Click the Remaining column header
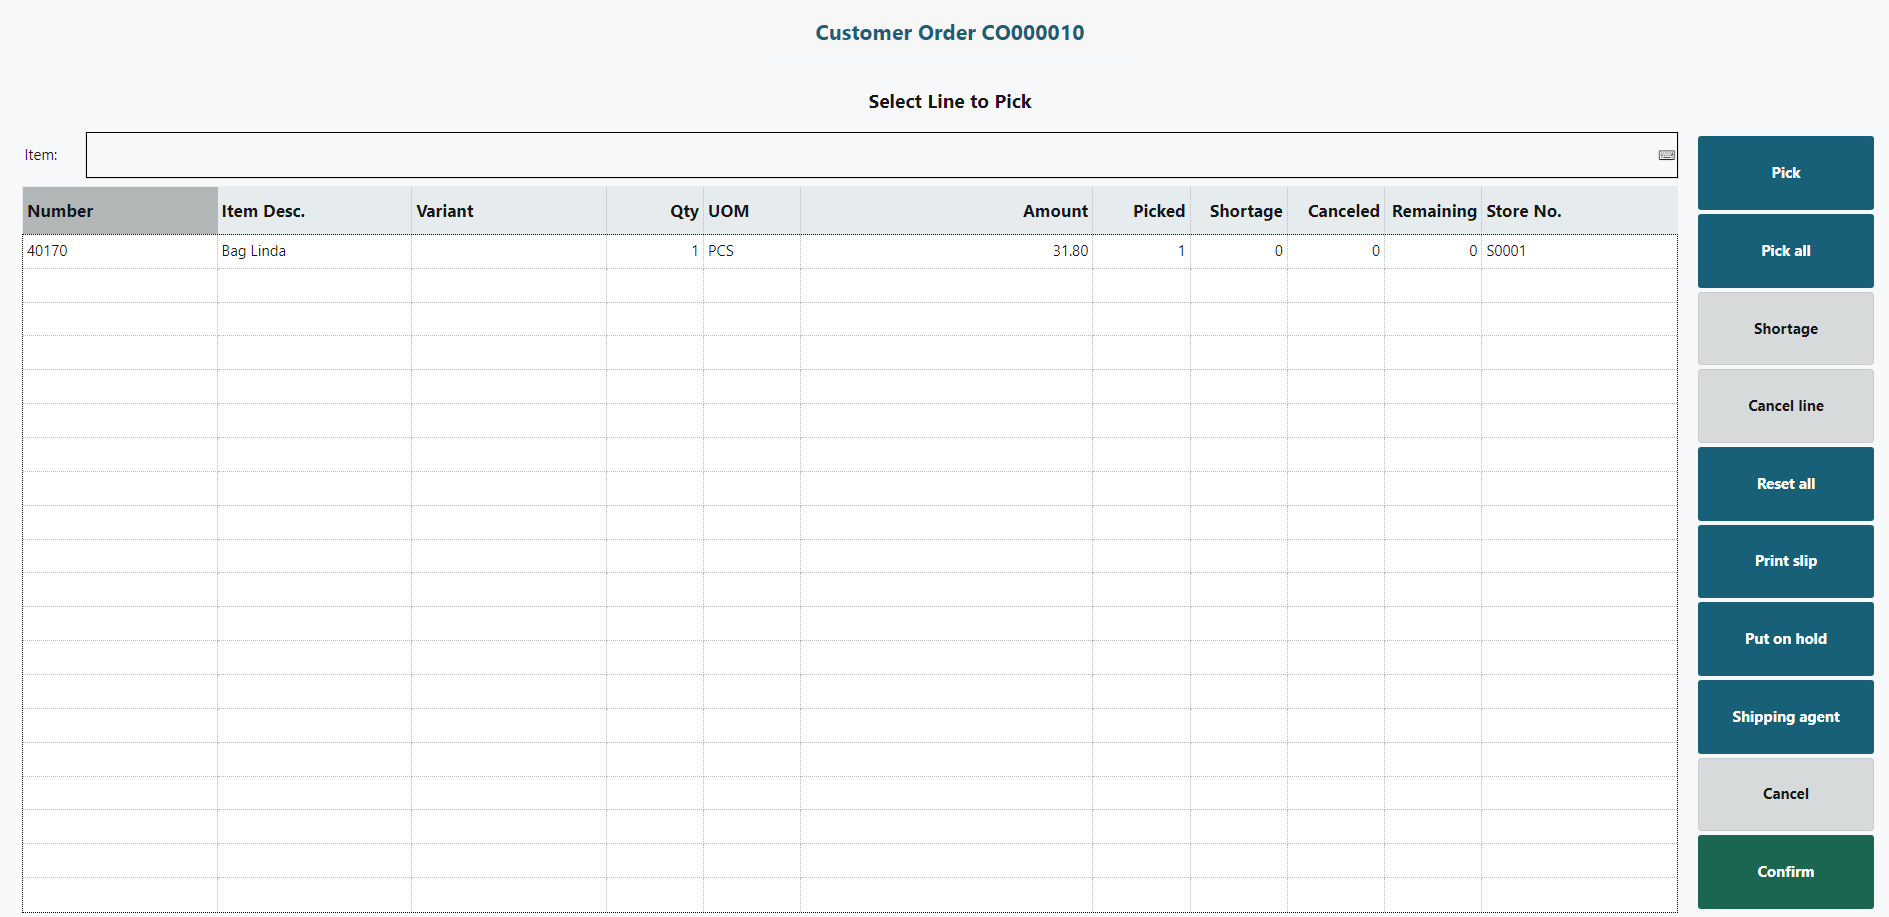The height and width of the screenshot is (917, 1889). (x=1433, y=211)
